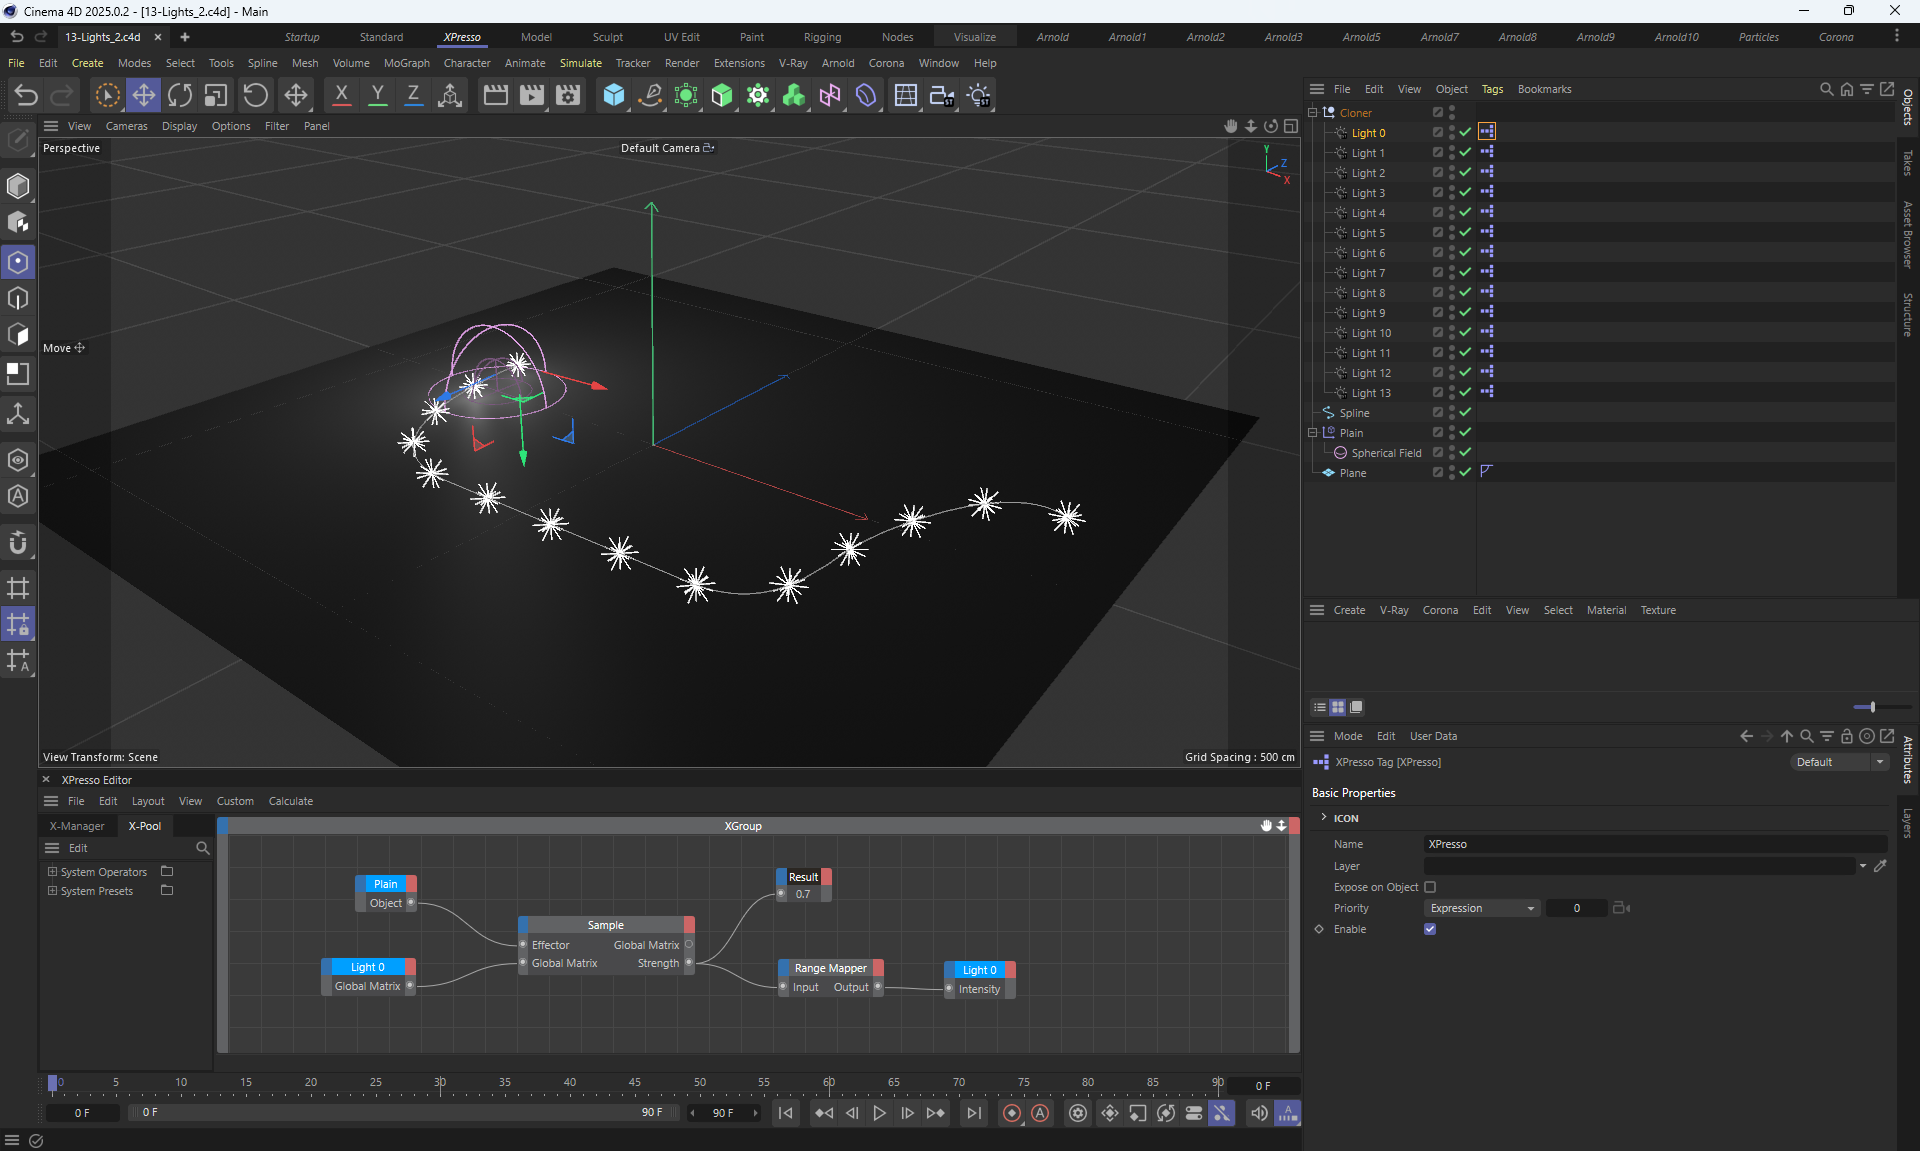Image resolution: width=1920 pixels, height=1151 pixels.
Task: Uncheck the Enable checkbox
Action: (x=1430, y=929)
